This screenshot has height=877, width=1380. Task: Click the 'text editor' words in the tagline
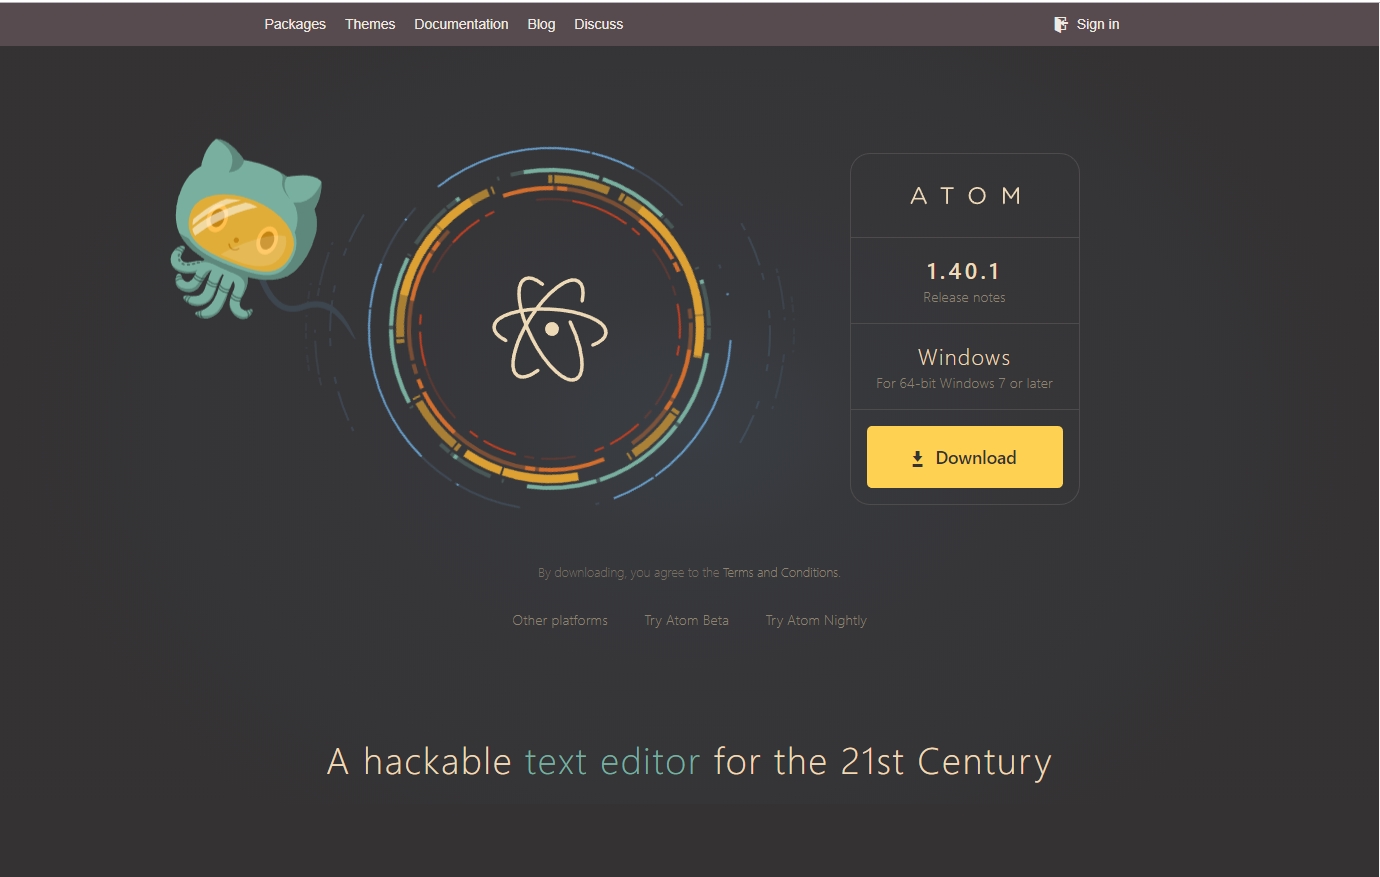click(x=612, y=762)
